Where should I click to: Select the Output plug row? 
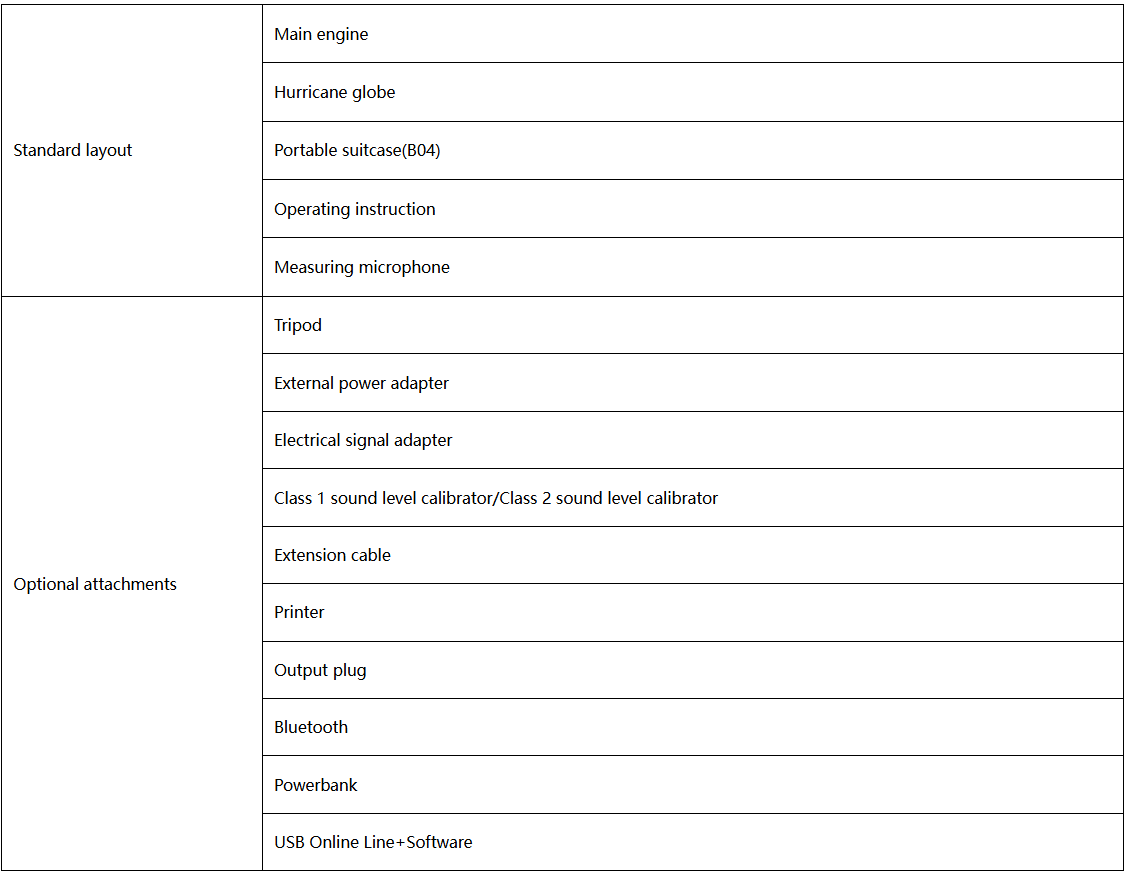693,670
